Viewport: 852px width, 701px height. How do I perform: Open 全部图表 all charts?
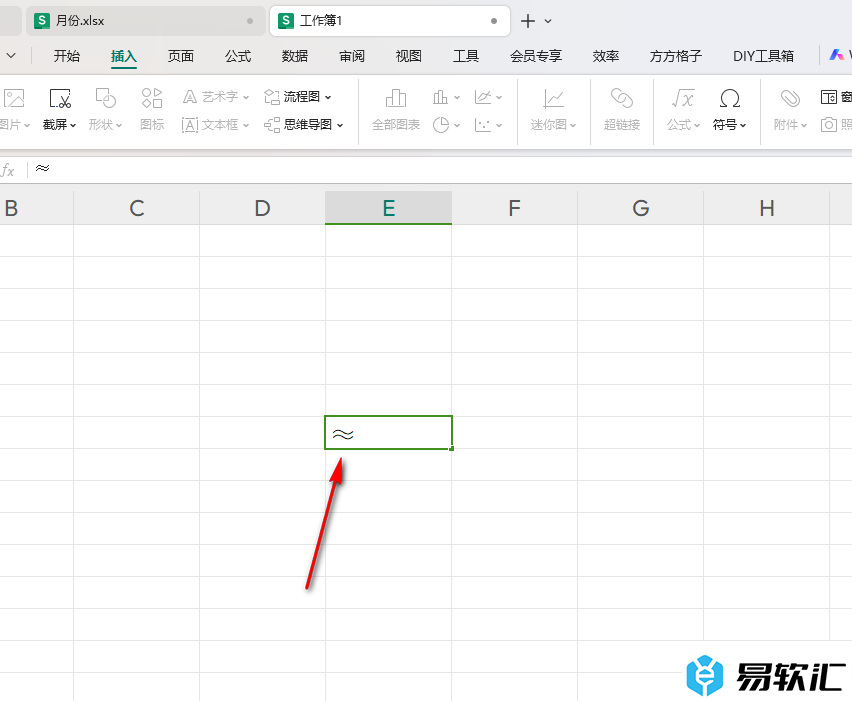396,110
